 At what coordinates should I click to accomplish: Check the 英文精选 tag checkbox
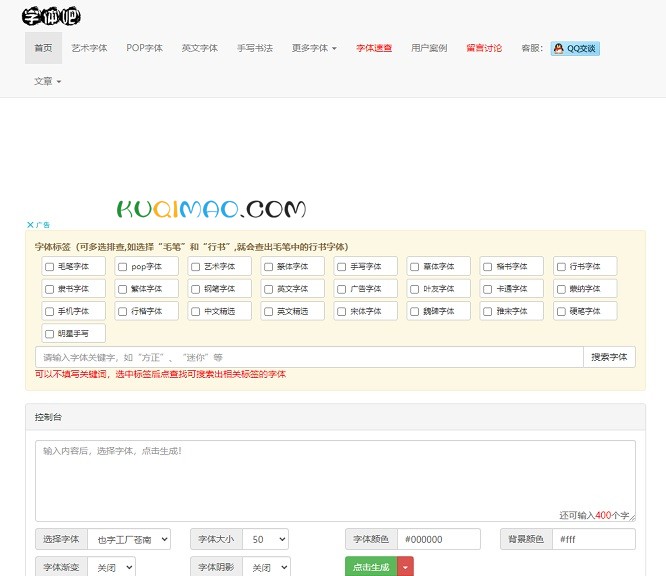click(268, 311)
